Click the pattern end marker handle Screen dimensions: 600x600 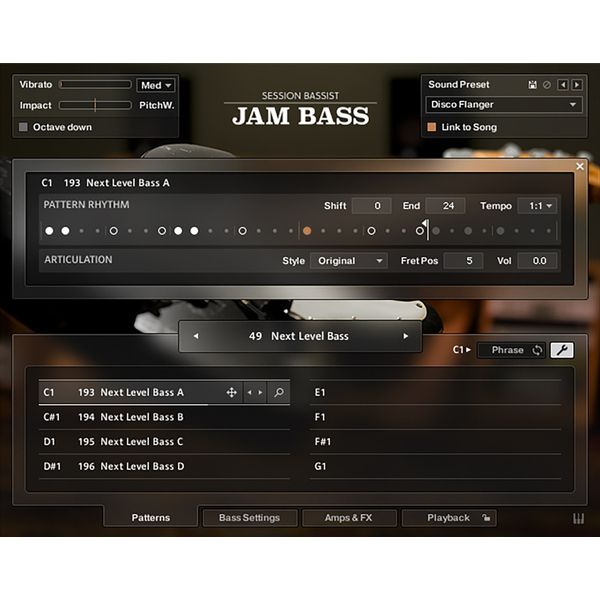pyautogui.click(x=426, y=223)
